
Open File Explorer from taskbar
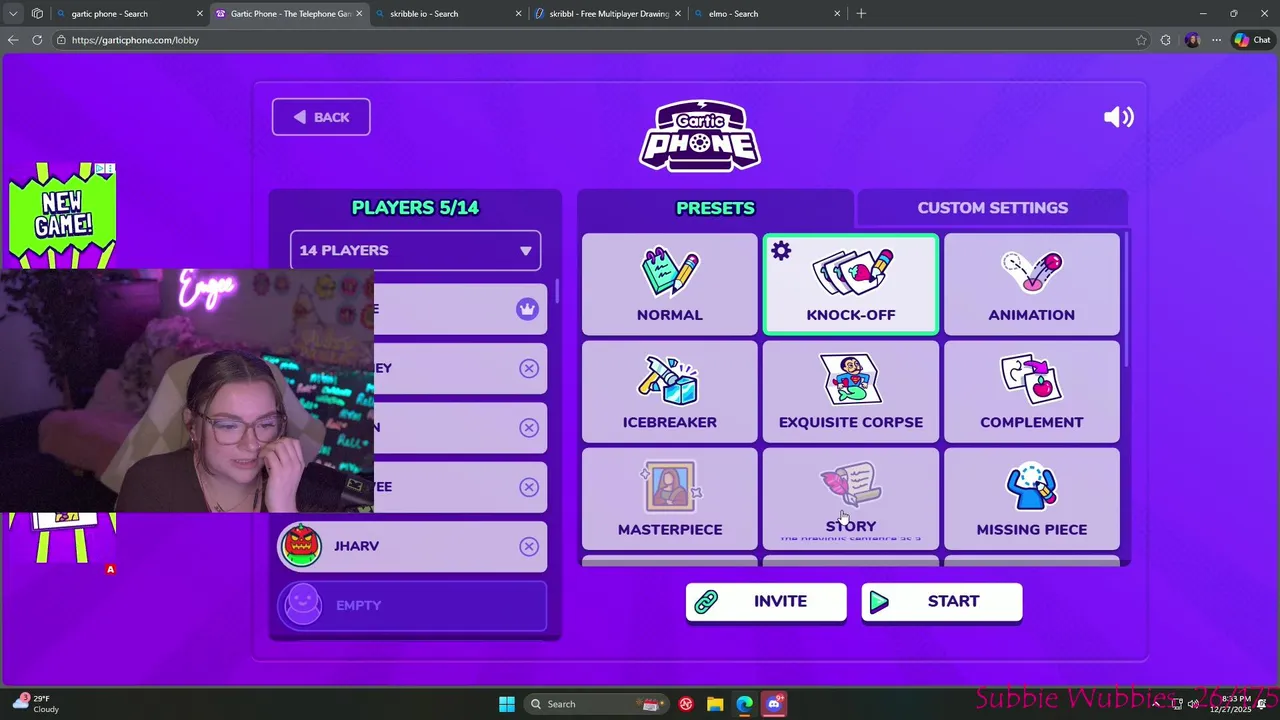[715, 704]
